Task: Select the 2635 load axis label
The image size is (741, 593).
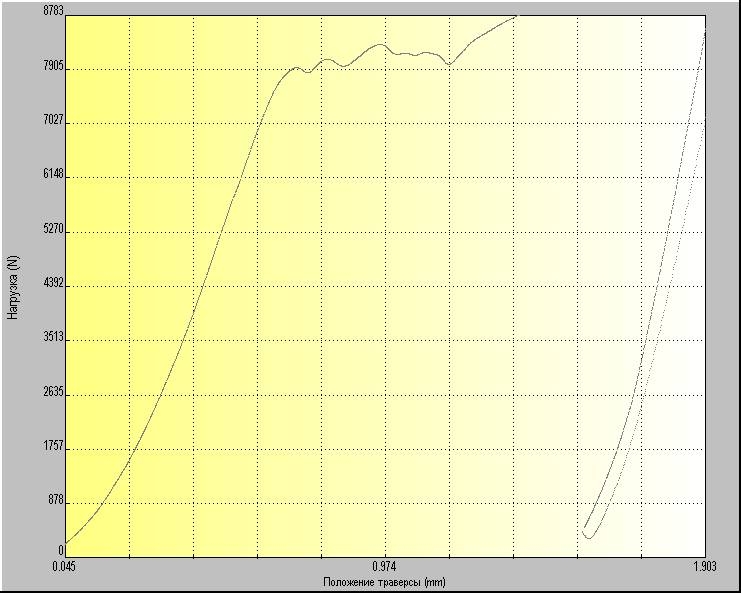Action: coord(53,392)
